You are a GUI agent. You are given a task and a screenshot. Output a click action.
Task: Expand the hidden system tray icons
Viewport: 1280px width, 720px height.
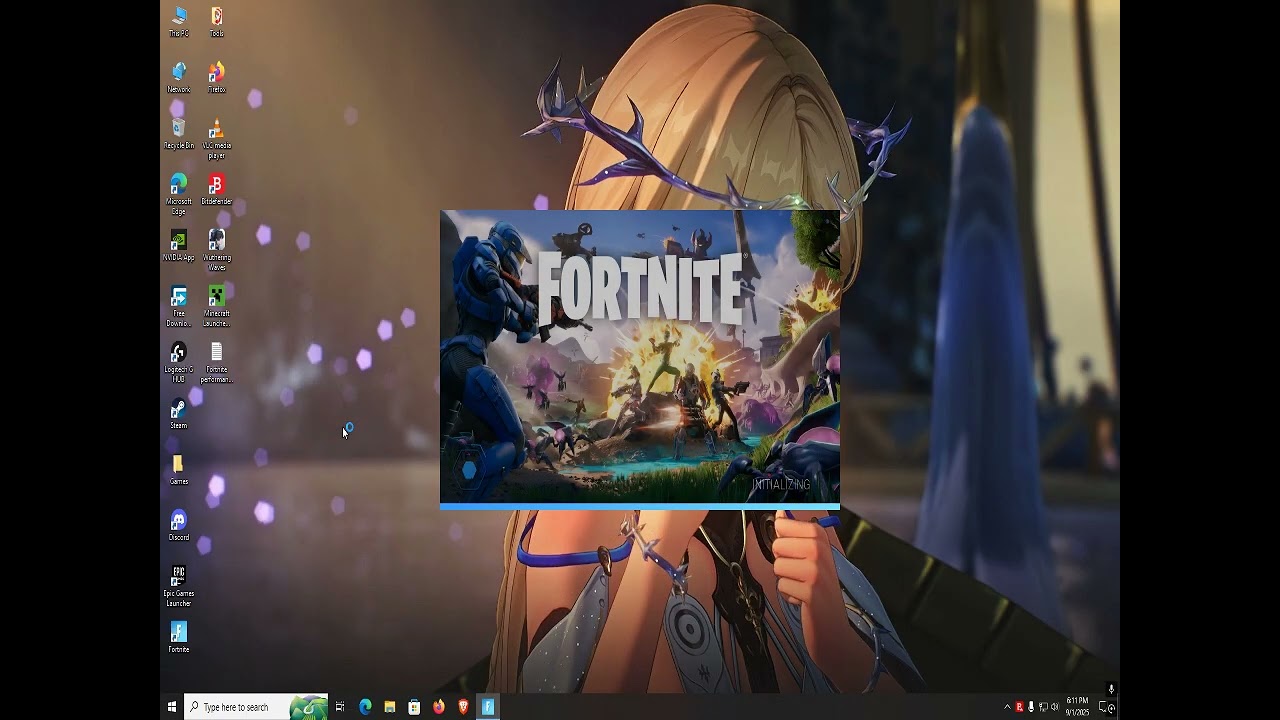1007,707
